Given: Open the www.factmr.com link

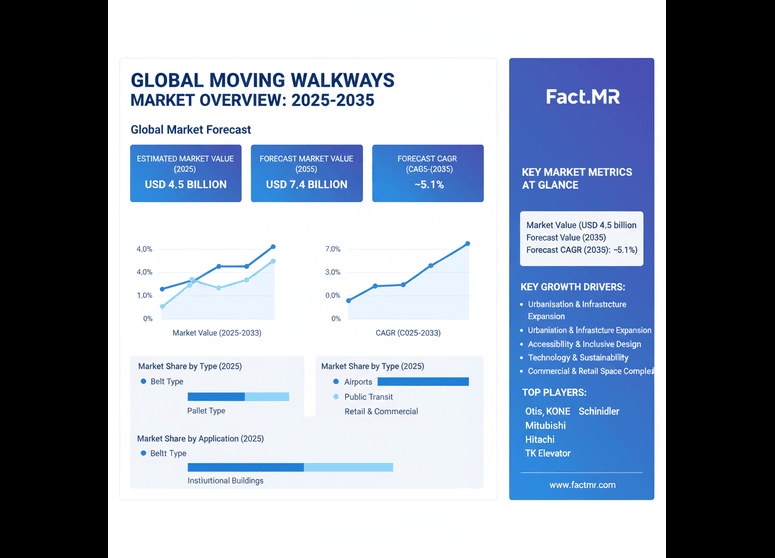Looking at the screenshot, I should click(x=582, y=485).
